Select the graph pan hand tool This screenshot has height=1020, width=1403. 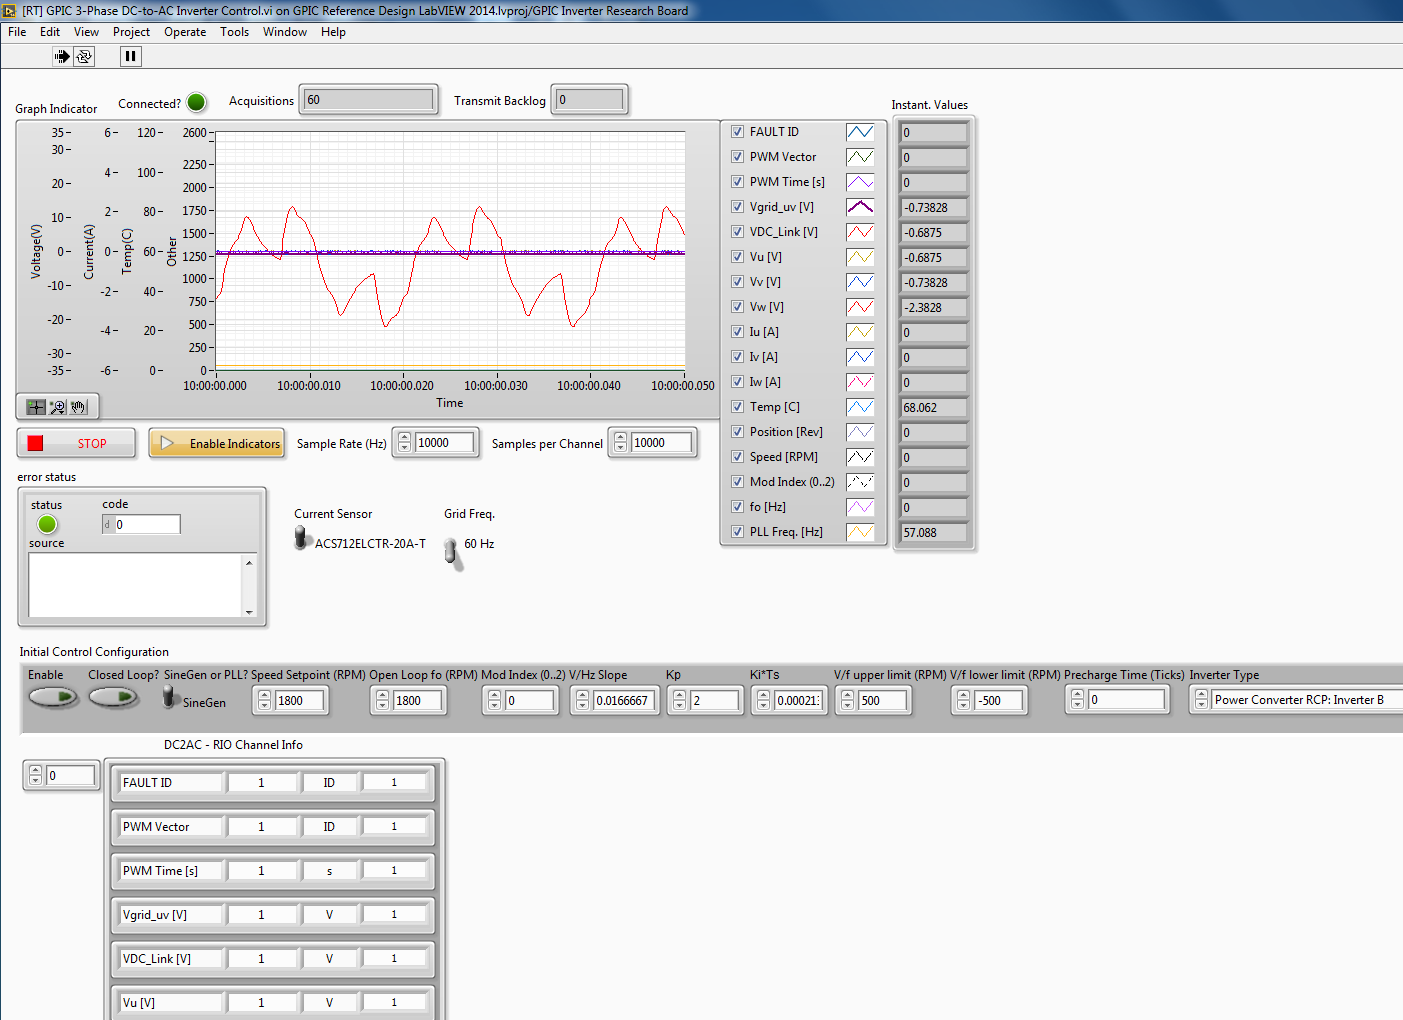coord(79,407)
